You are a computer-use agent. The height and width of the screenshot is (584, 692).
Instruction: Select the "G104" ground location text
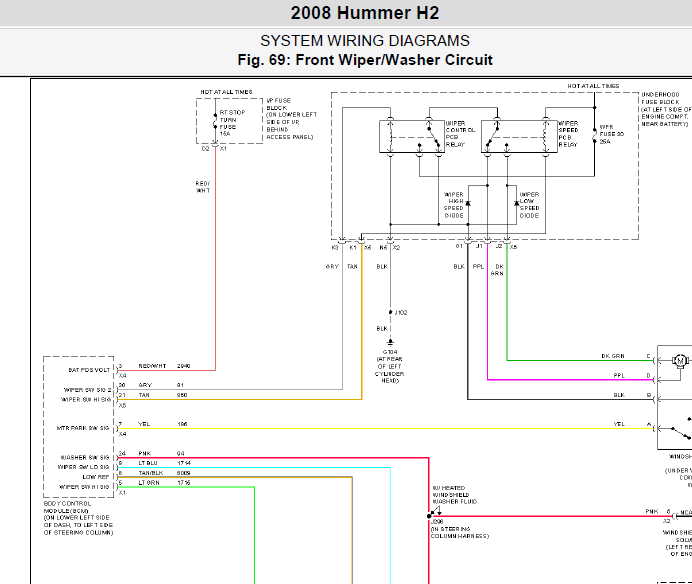(x=390, y=366)
